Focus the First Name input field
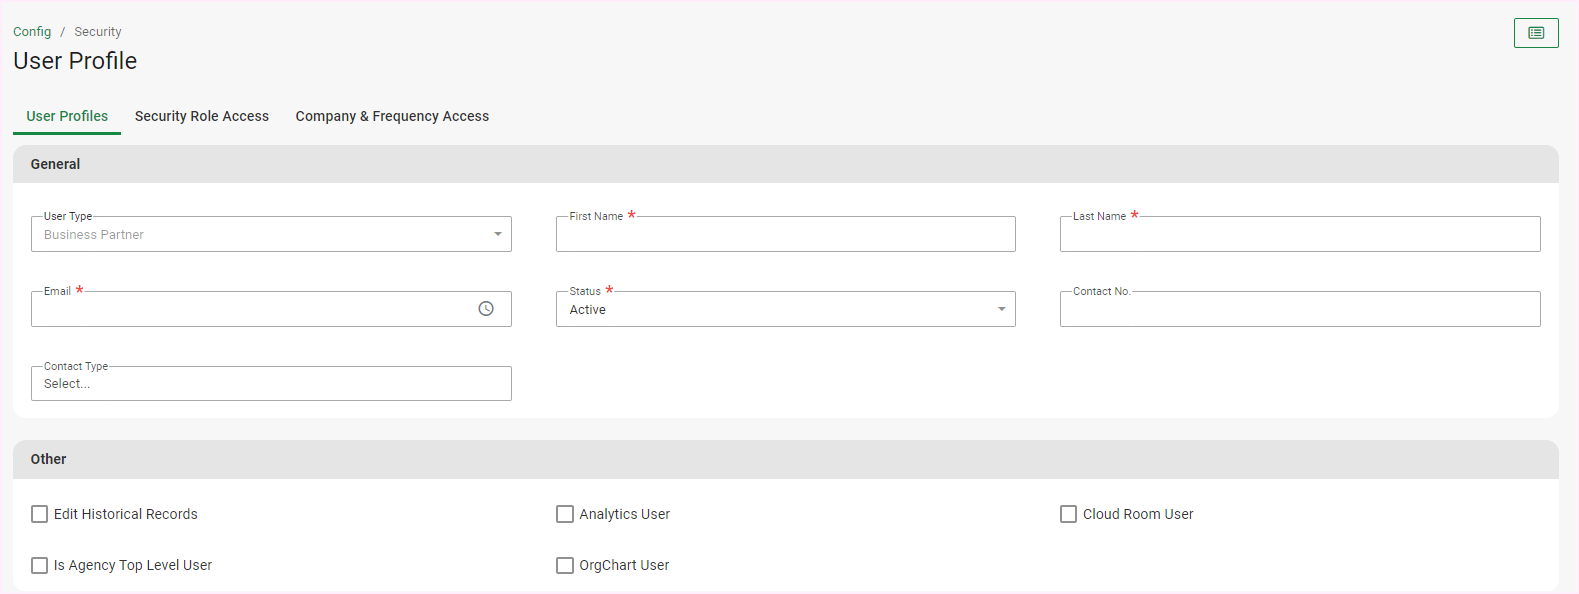1579x594 pixels. point(785,235)
